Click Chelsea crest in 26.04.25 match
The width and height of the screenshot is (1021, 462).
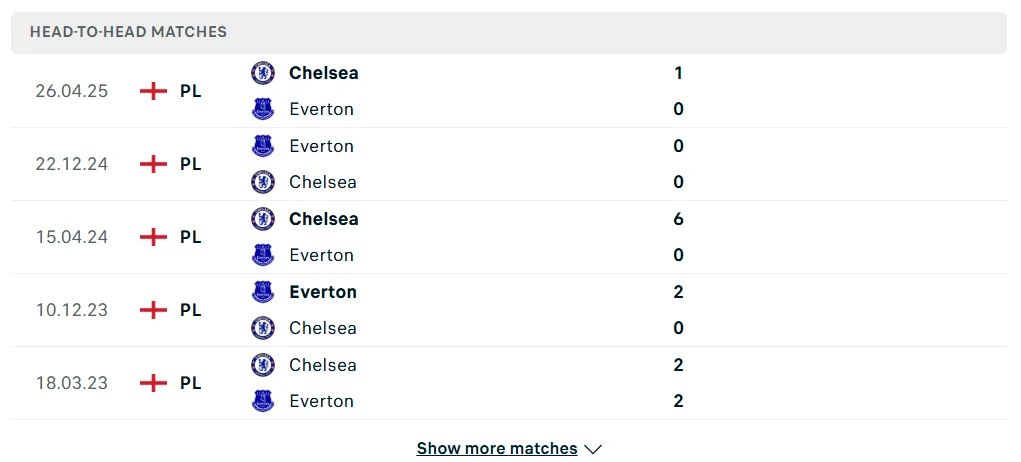click(263, 73)
